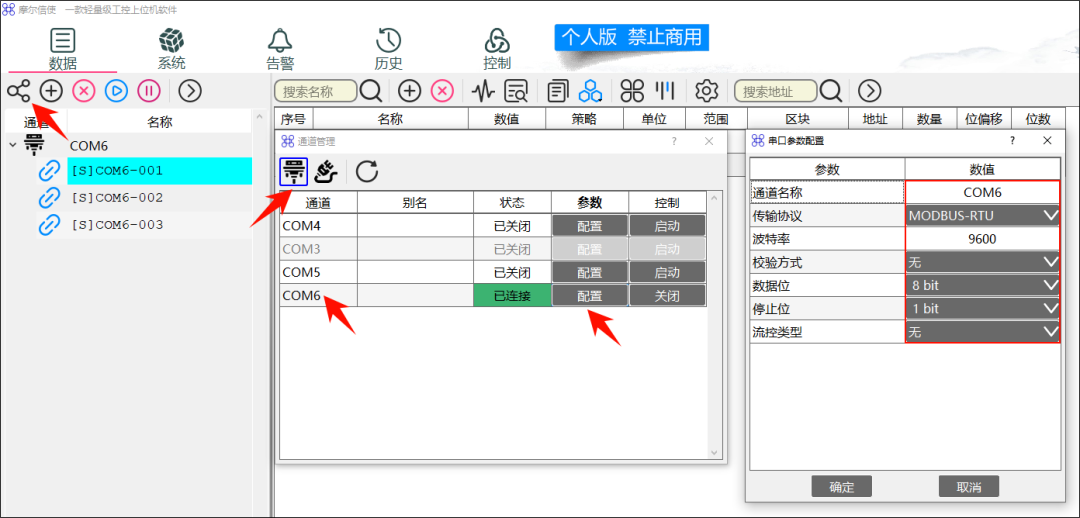Delete item using left toolbar X icon
Screen dimensions: 1080x518
pyautogui.click(x=83, y=91)
